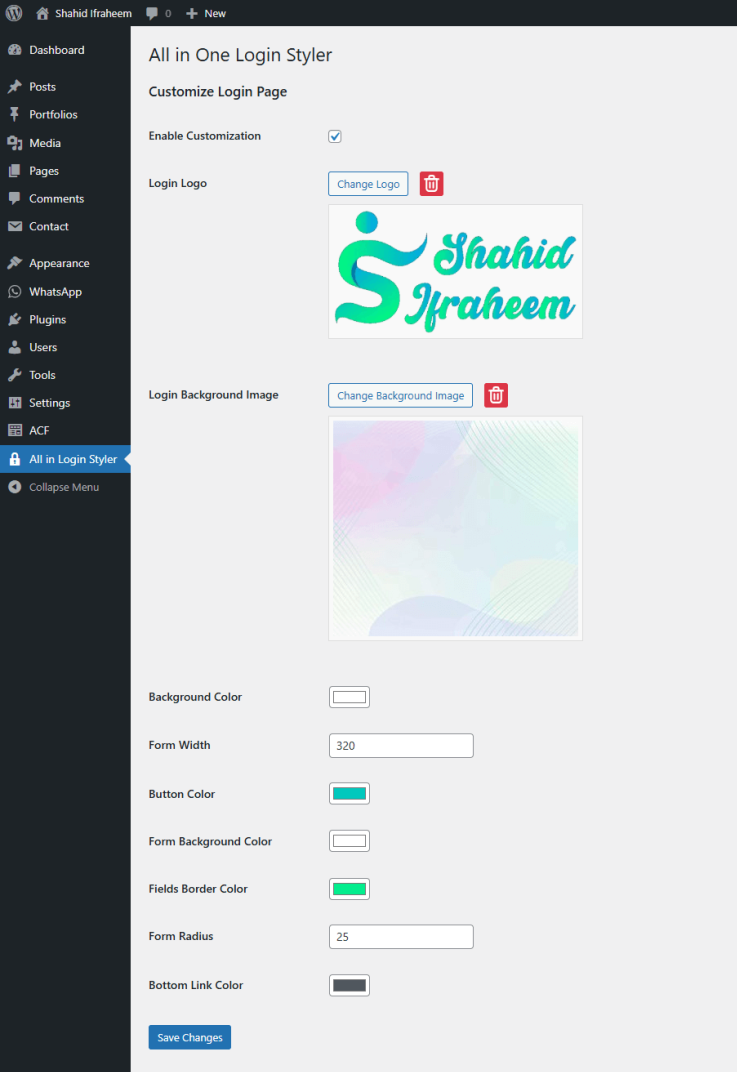This screenshot has height=1072, width=737.
Task: Click Change Background Image button
Action: coord(400,395)
